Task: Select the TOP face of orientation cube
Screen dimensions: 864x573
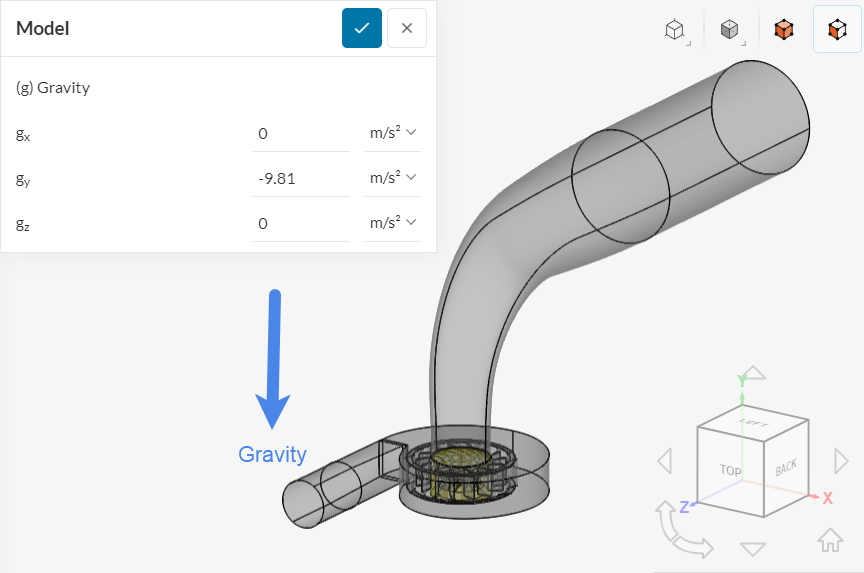Action: point(730,469)
